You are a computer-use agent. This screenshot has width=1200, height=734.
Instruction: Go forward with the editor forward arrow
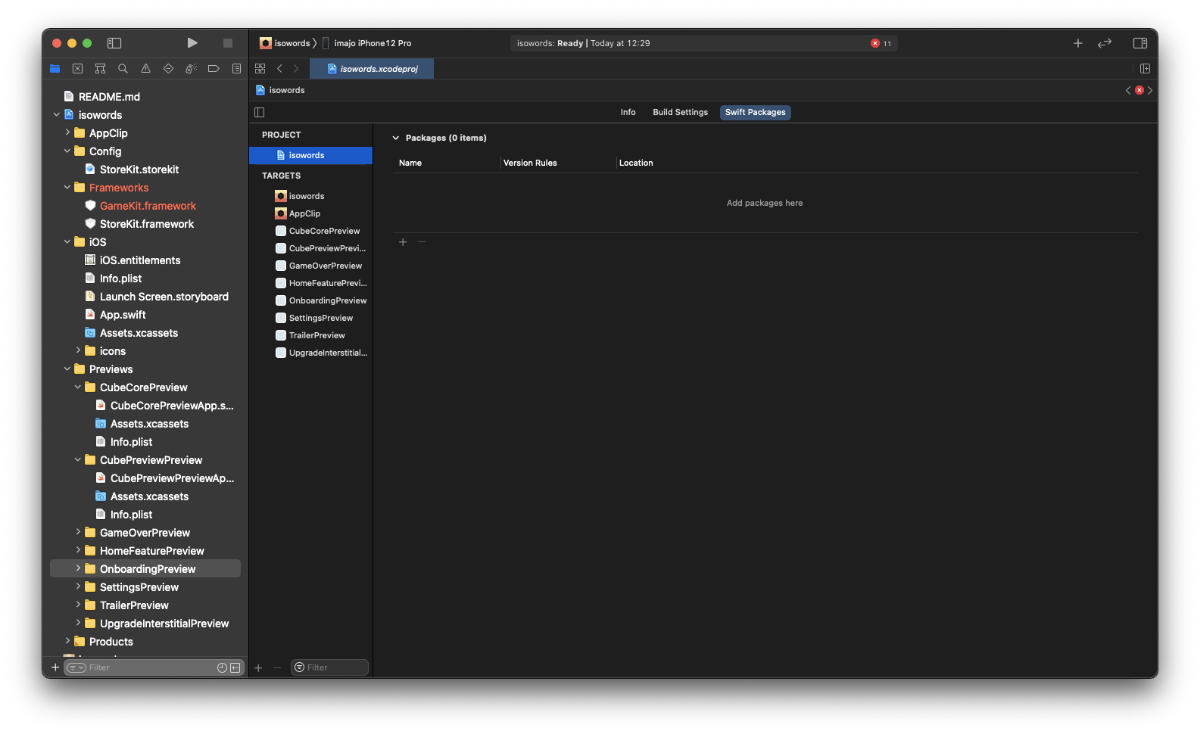296,69
